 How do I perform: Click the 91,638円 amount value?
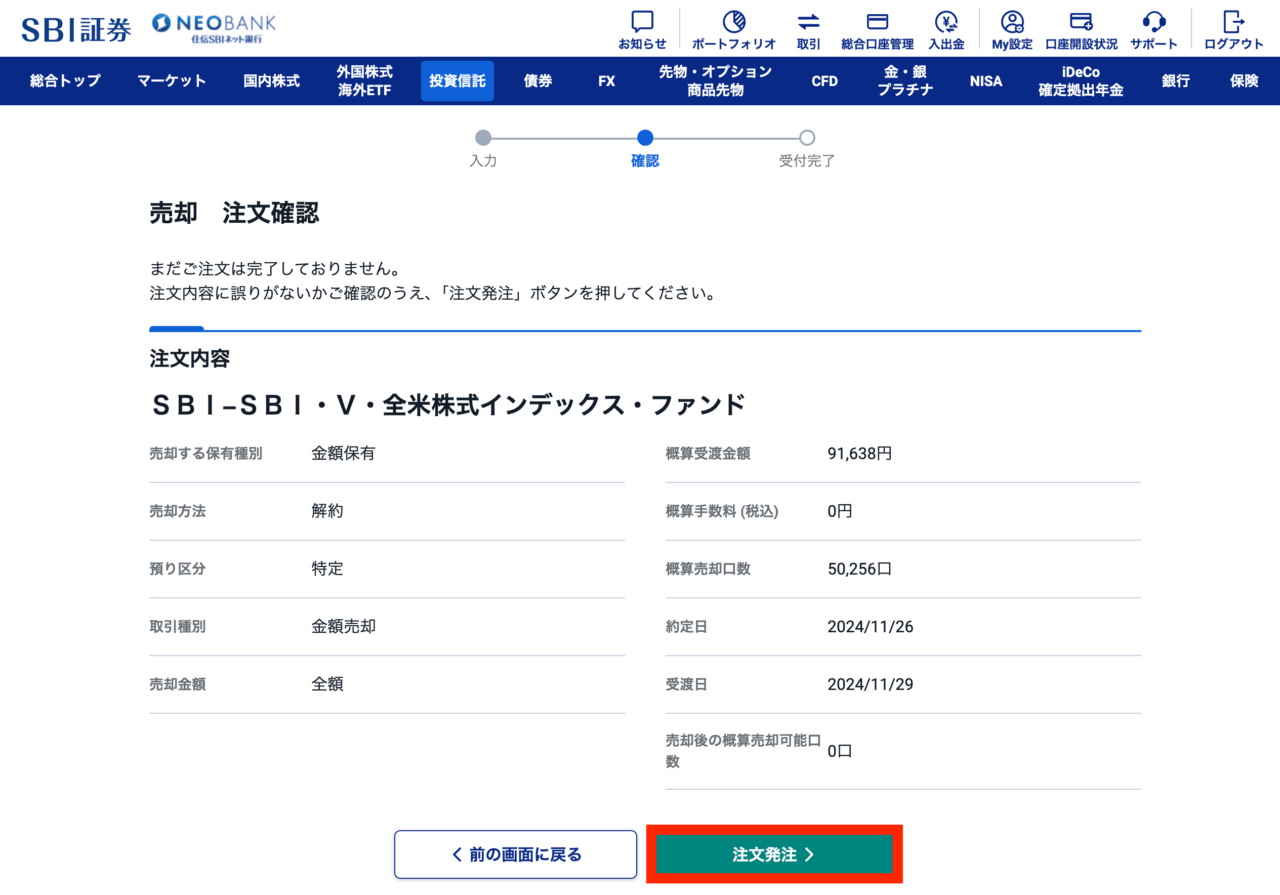click(859, 453)
